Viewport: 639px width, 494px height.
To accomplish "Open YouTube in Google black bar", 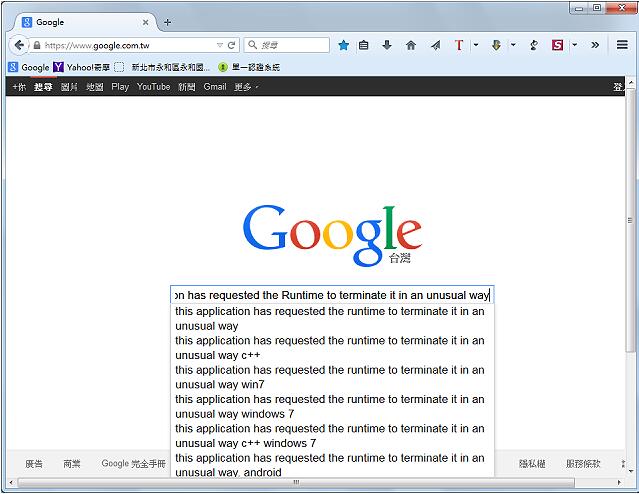I will pyautogui.click(x=154, y=87).
